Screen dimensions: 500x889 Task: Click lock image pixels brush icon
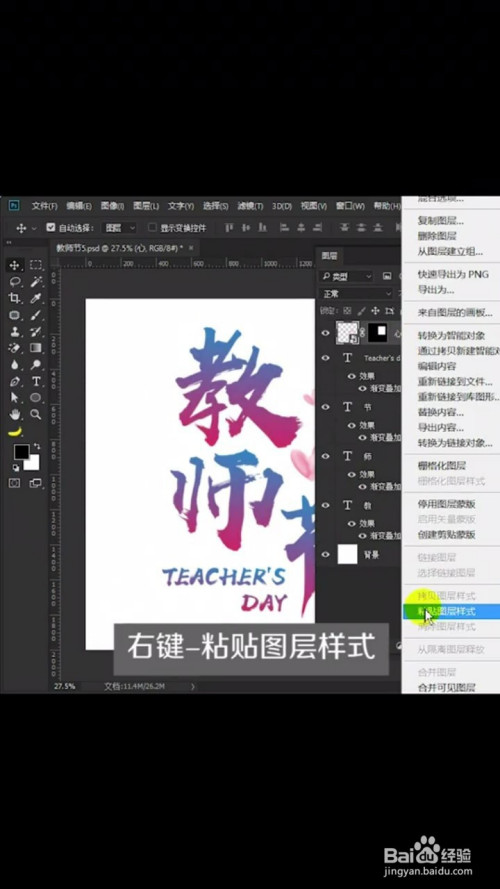pyautogui.click(x=361, y=311)
